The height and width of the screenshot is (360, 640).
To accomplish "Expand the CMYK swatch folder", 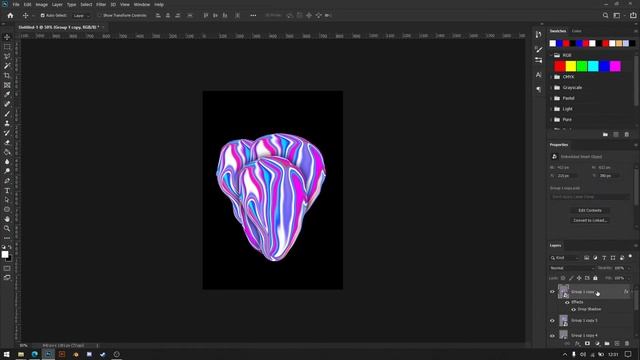I will (x=551, y=77).
